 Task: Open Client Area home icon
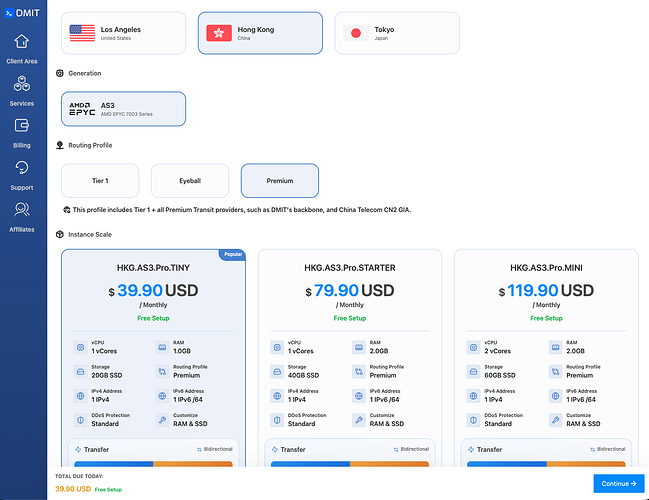[22, 41]
